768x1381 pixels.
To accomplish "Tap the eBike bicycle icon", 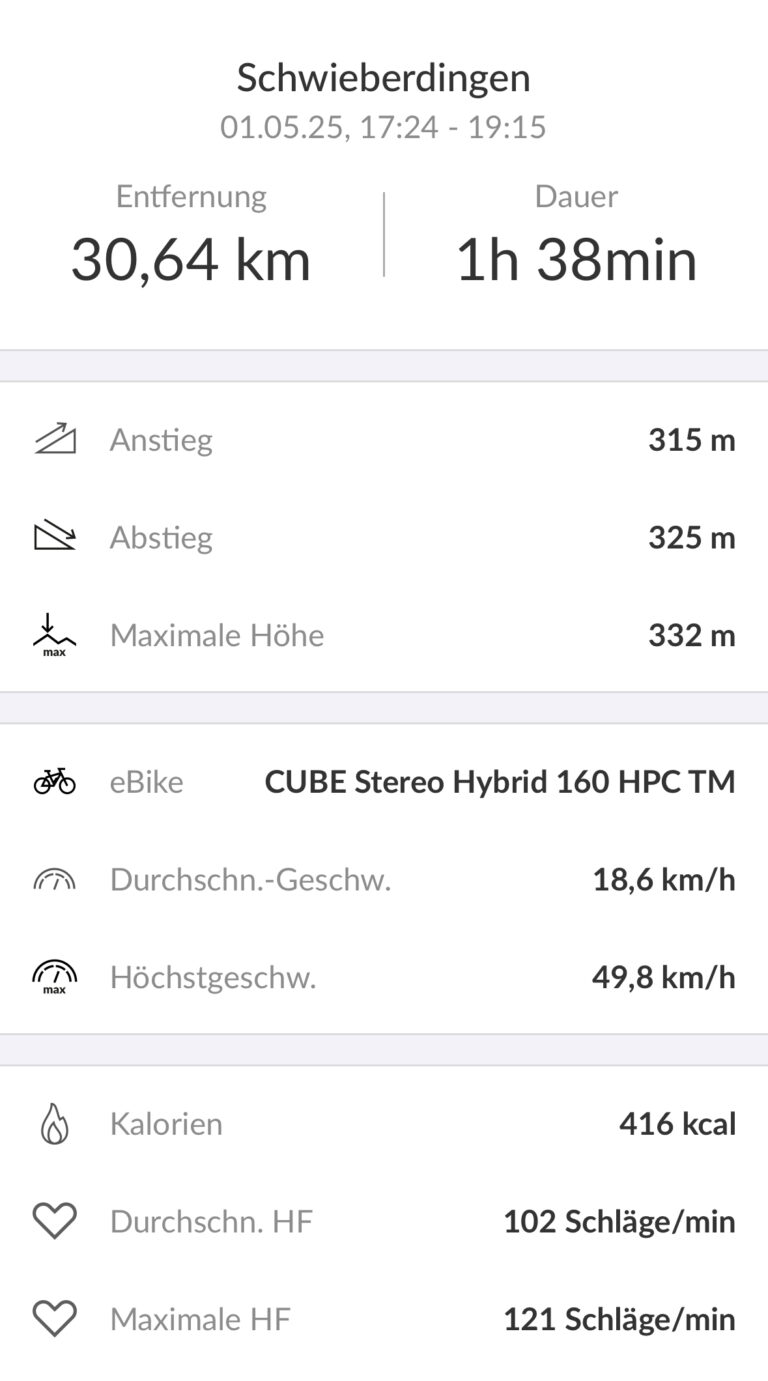I will [x=54, y=781].
